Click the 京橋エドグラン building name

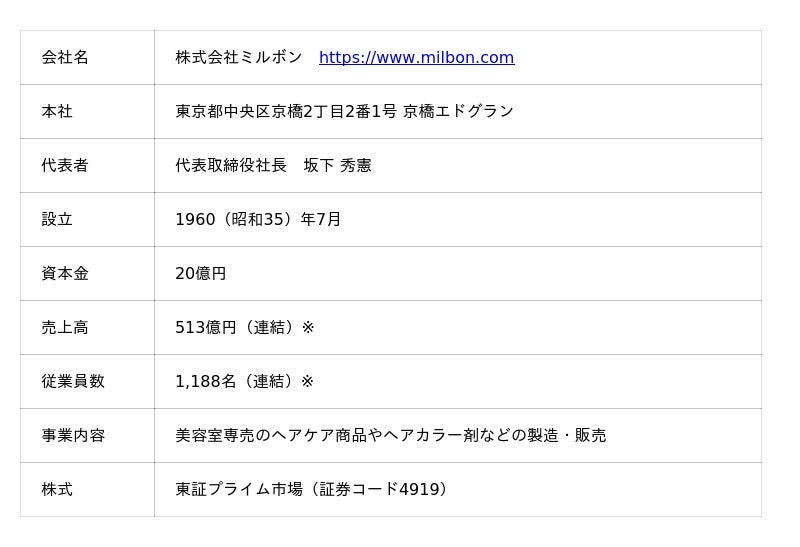(458, 112)
